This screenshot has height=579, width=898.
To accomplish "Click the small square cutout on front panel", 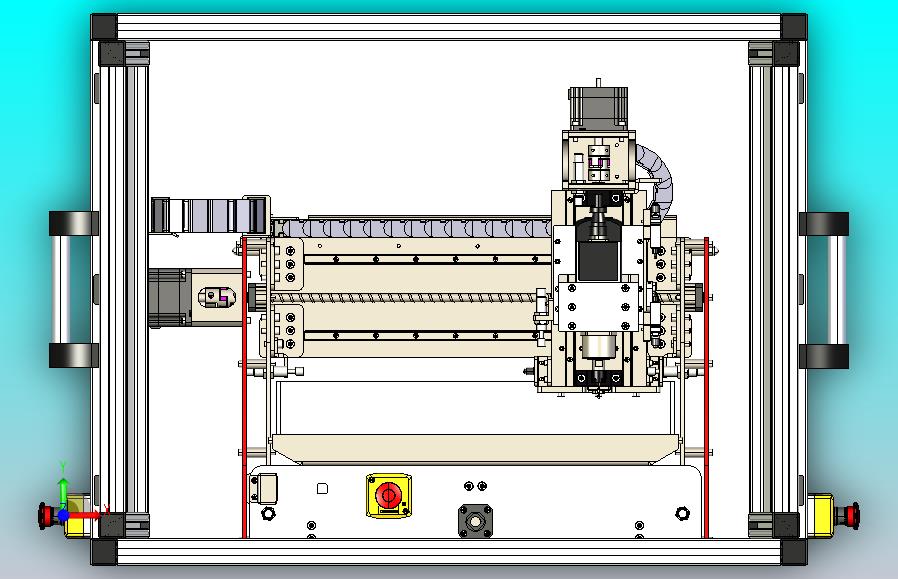I will point(322,489).
